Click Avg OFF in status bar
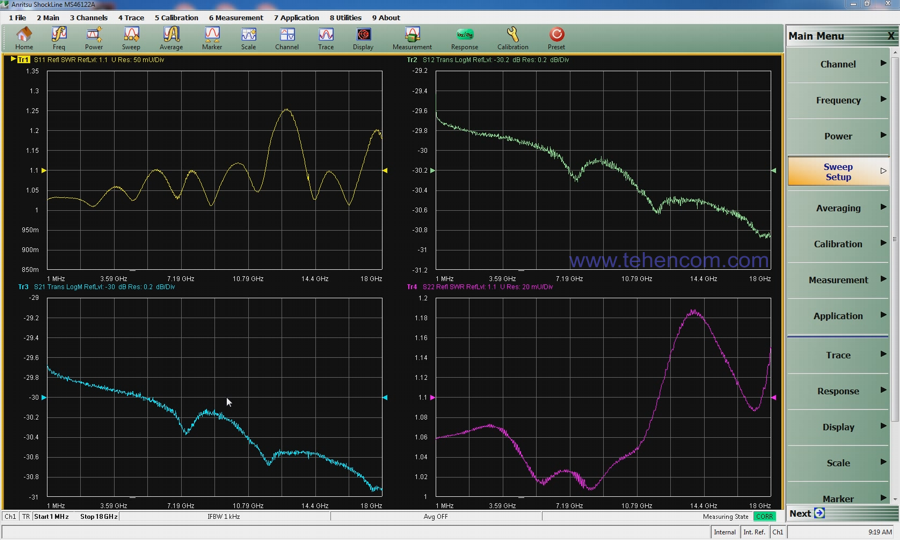The image size is (900, 540). pyautogui.click(x=436, y=516)
